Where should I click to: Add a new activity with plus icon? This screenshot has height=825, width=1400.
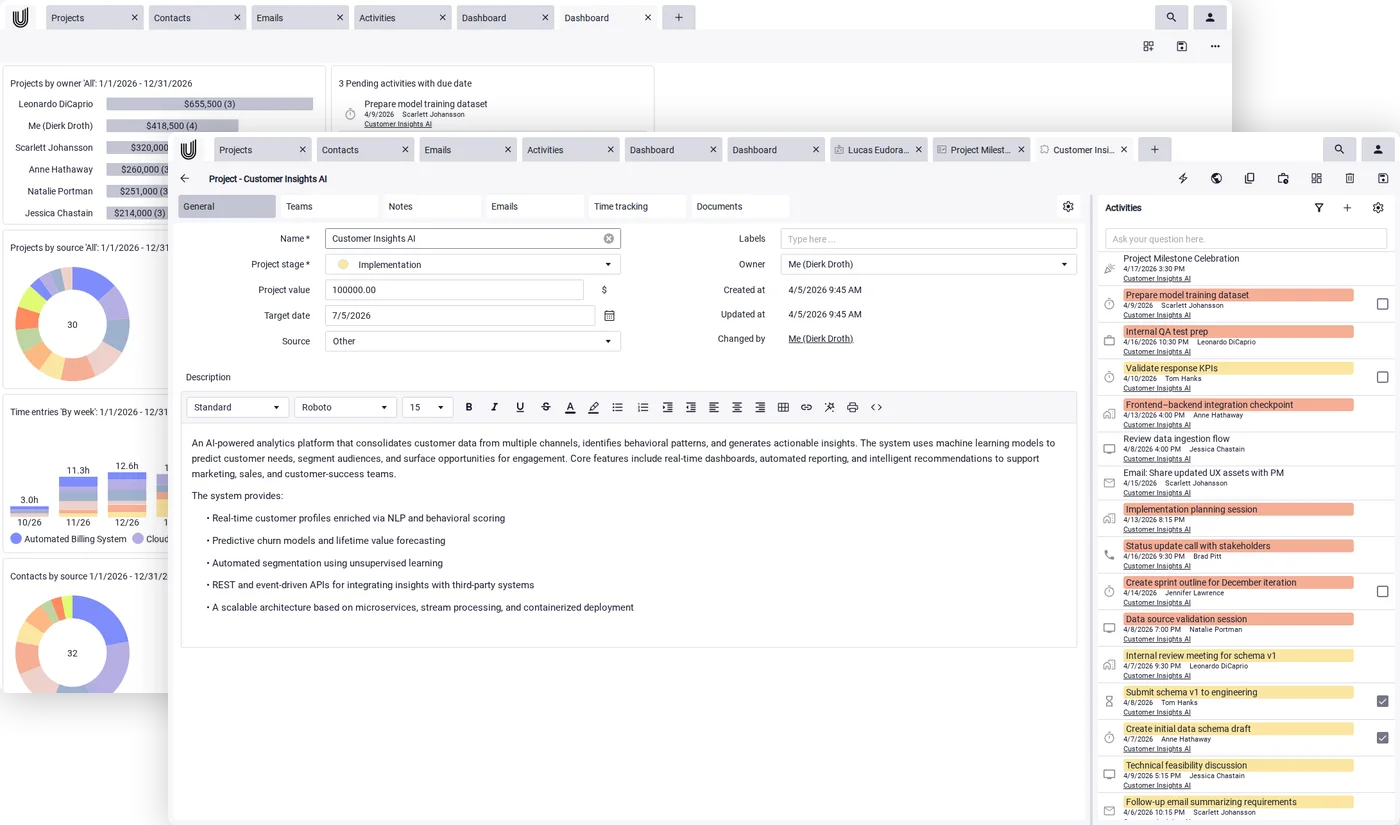point(1347,208)
